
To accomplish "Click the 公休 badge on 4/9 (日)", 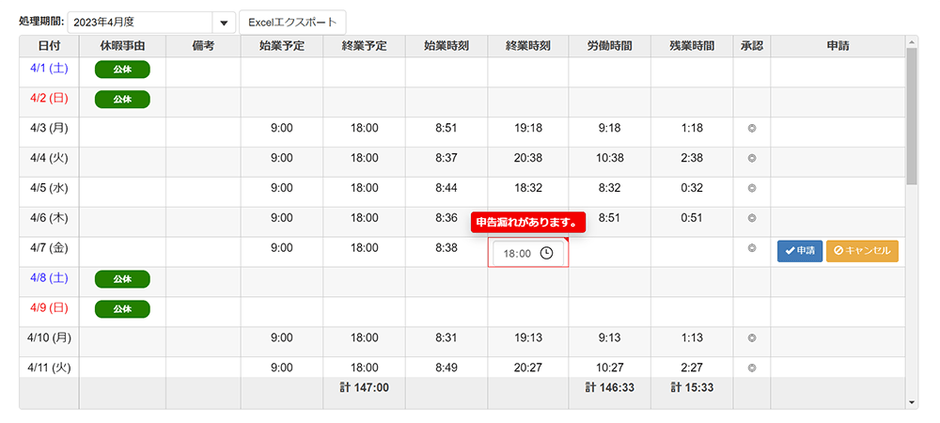I will click(x=122, y=309).
